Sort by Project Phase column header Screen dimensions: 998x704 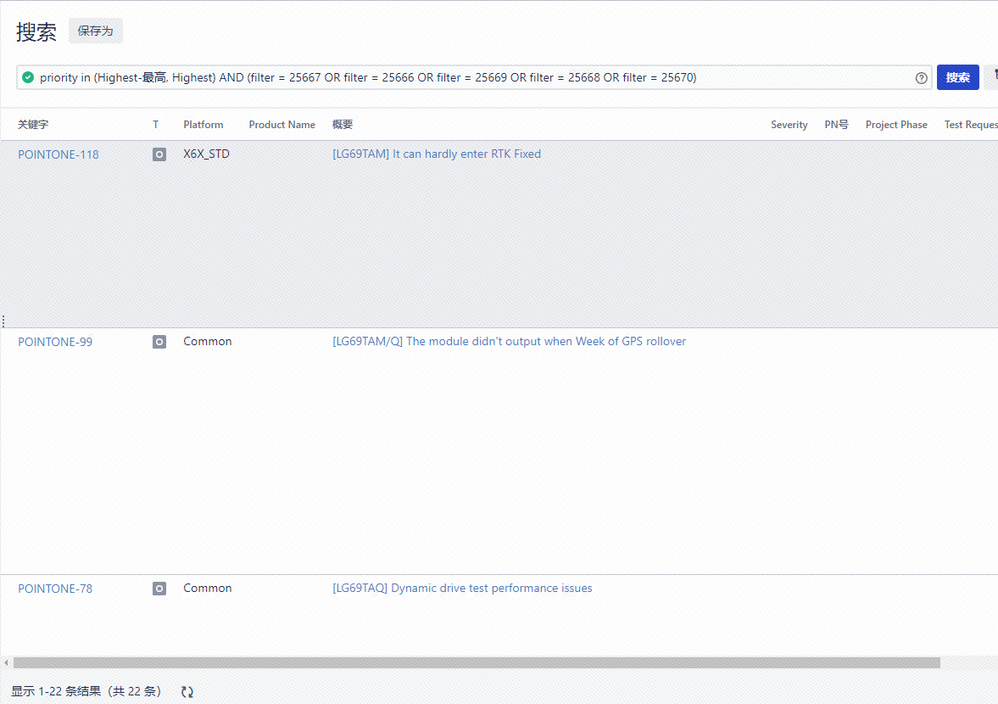coord(896,124)
